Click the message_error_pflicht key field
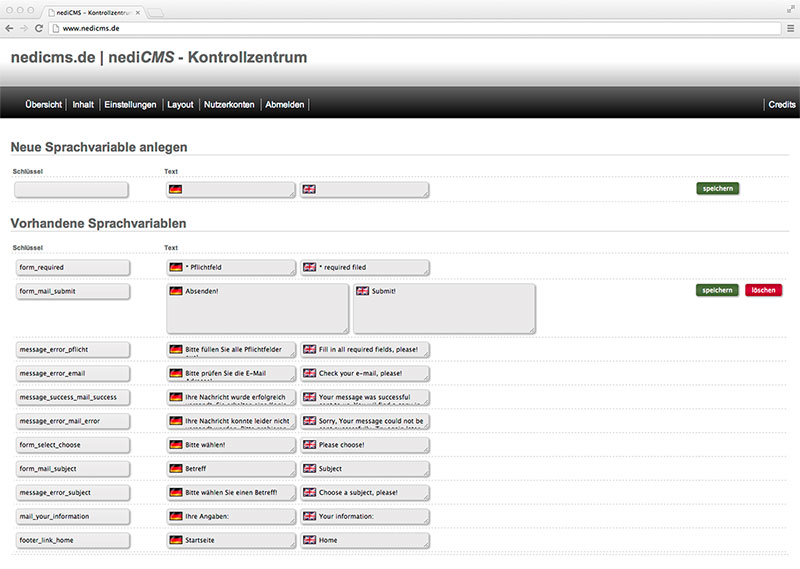The height and width of the screenshot is (569, 800). (72, 350)
